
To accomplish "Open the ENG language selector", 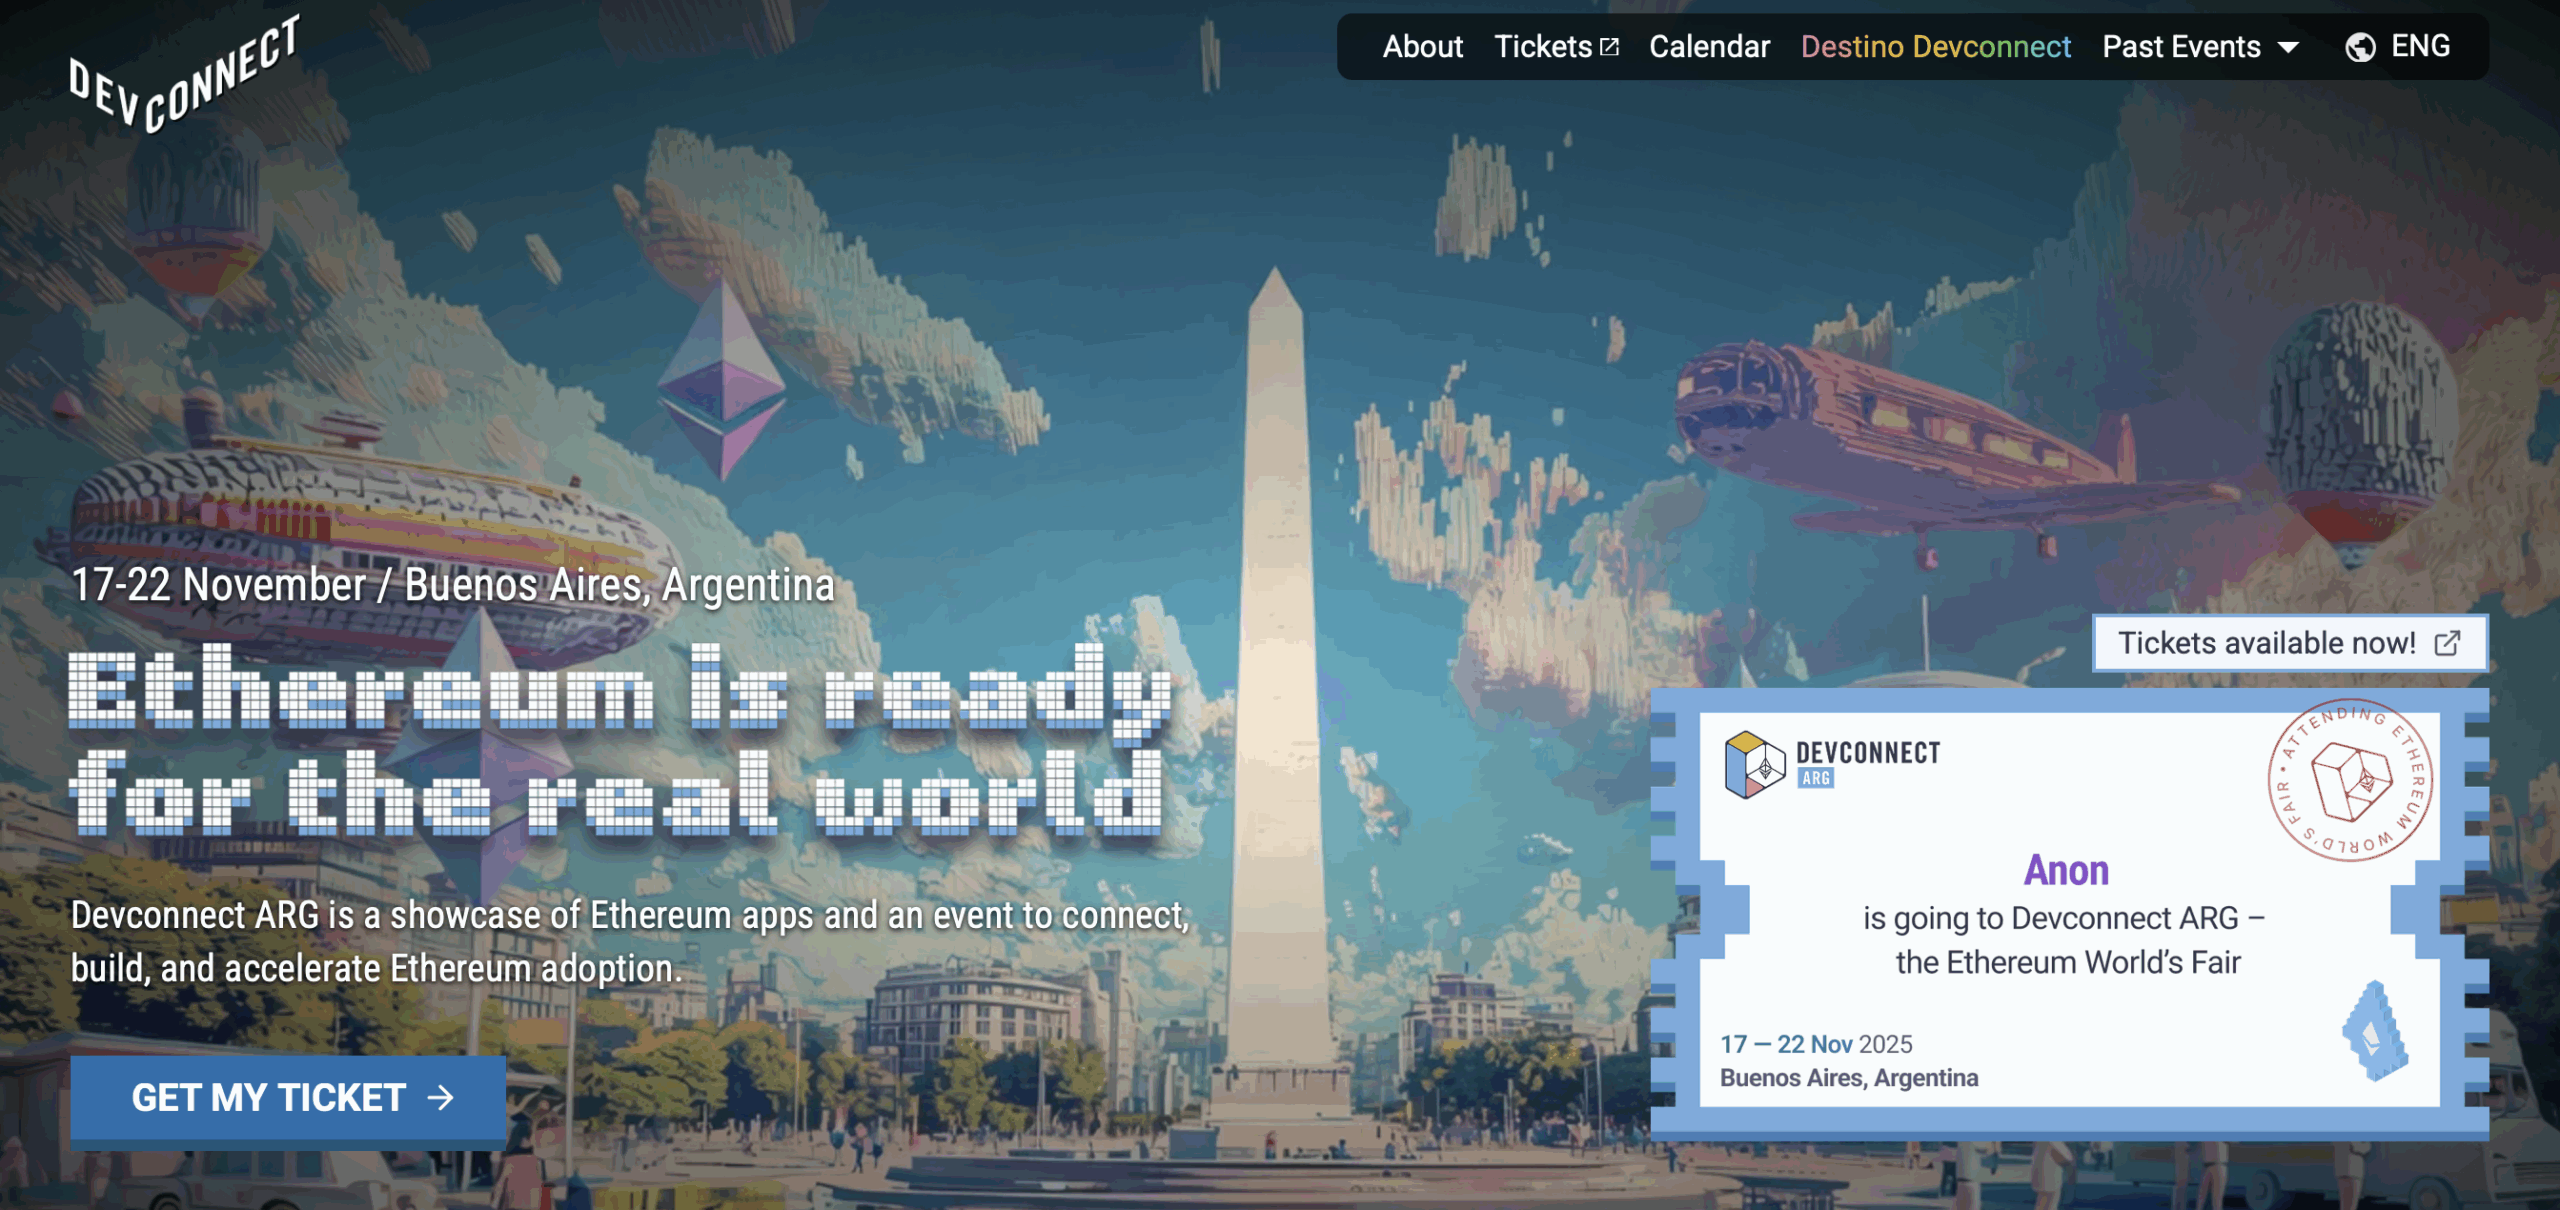I will (x=2419, y=46).
